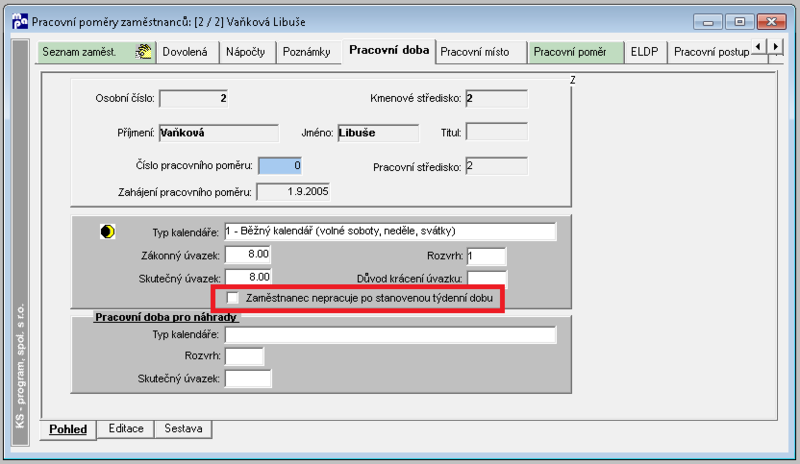Click the tab scroll right arrow
This screenshot has height=464, width=800.
click(776, 47)
